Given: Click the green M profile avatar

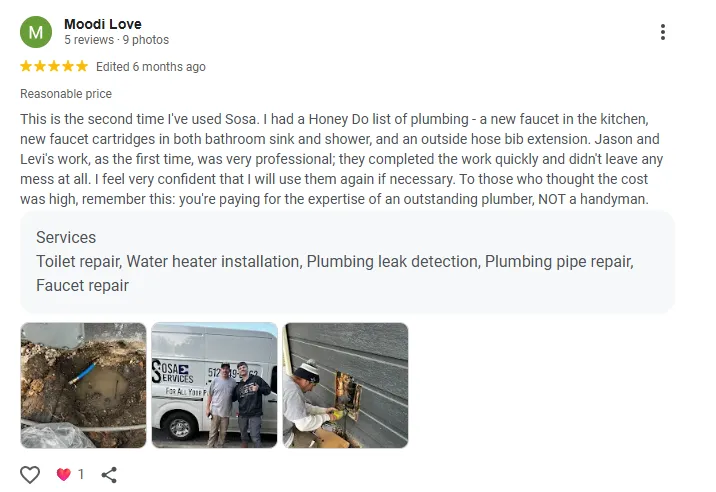Looking at the screenshot, I should (x=37, y=32).
